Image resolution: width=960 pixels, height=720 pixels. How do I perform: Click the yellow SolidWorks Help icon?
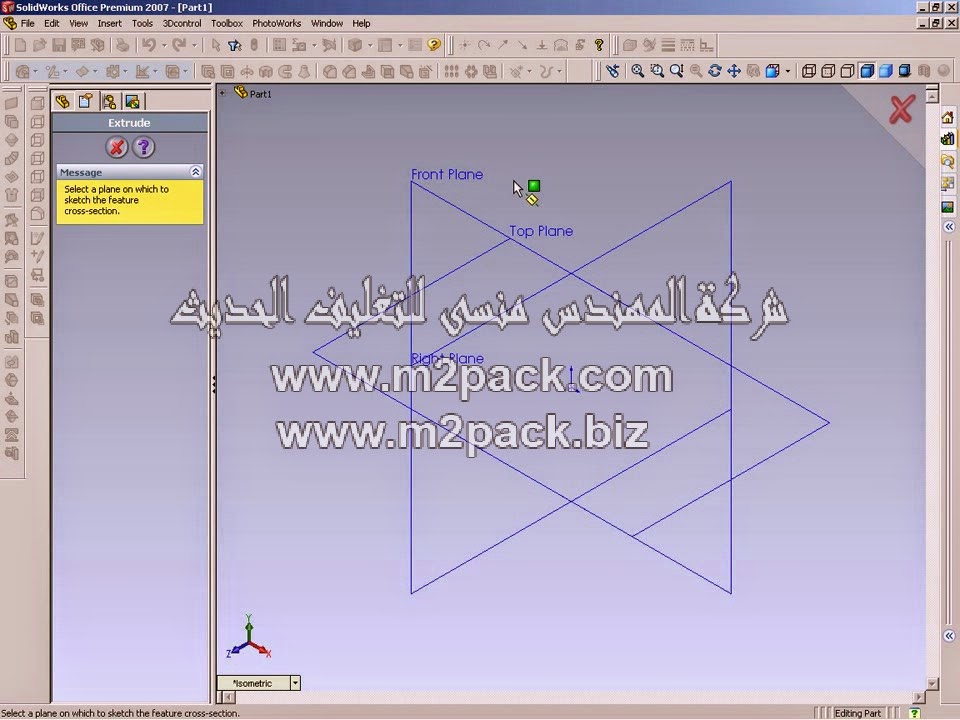coord(434,45)
